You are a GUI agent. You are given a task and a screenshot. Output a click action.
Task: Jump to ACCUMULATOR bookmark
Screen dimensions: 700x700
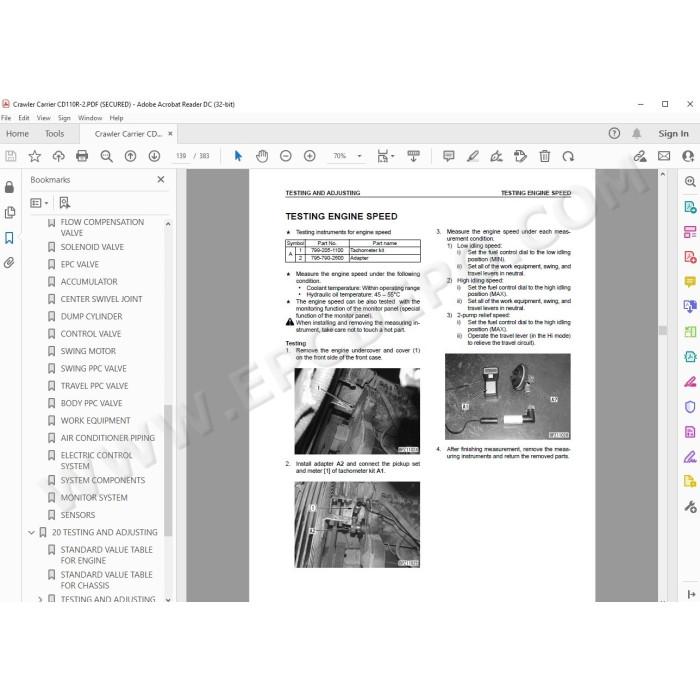tap(89, 282)
